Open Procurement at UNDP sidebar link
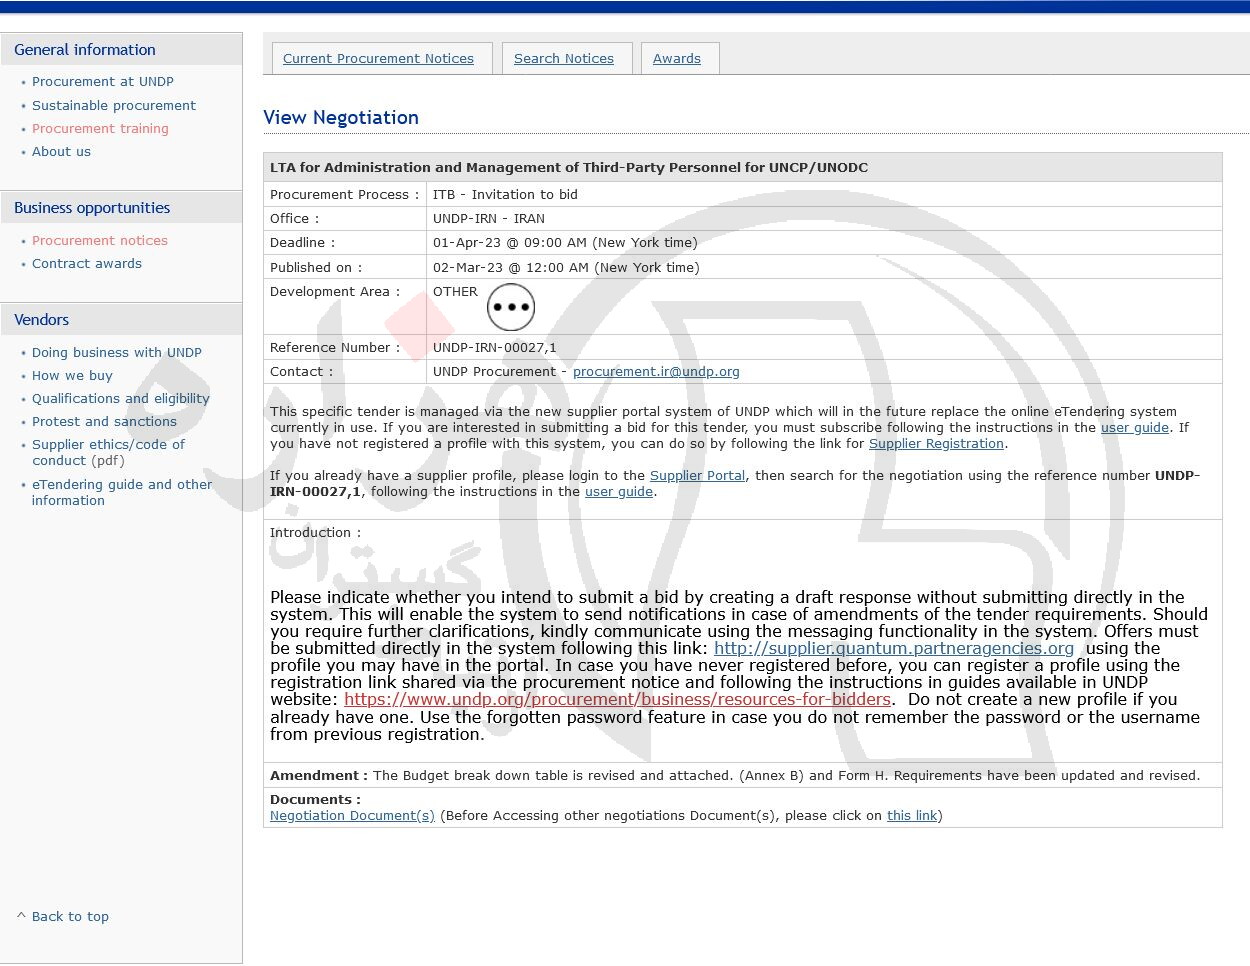This screenshot has width=1250, height=966. [103, 82]
